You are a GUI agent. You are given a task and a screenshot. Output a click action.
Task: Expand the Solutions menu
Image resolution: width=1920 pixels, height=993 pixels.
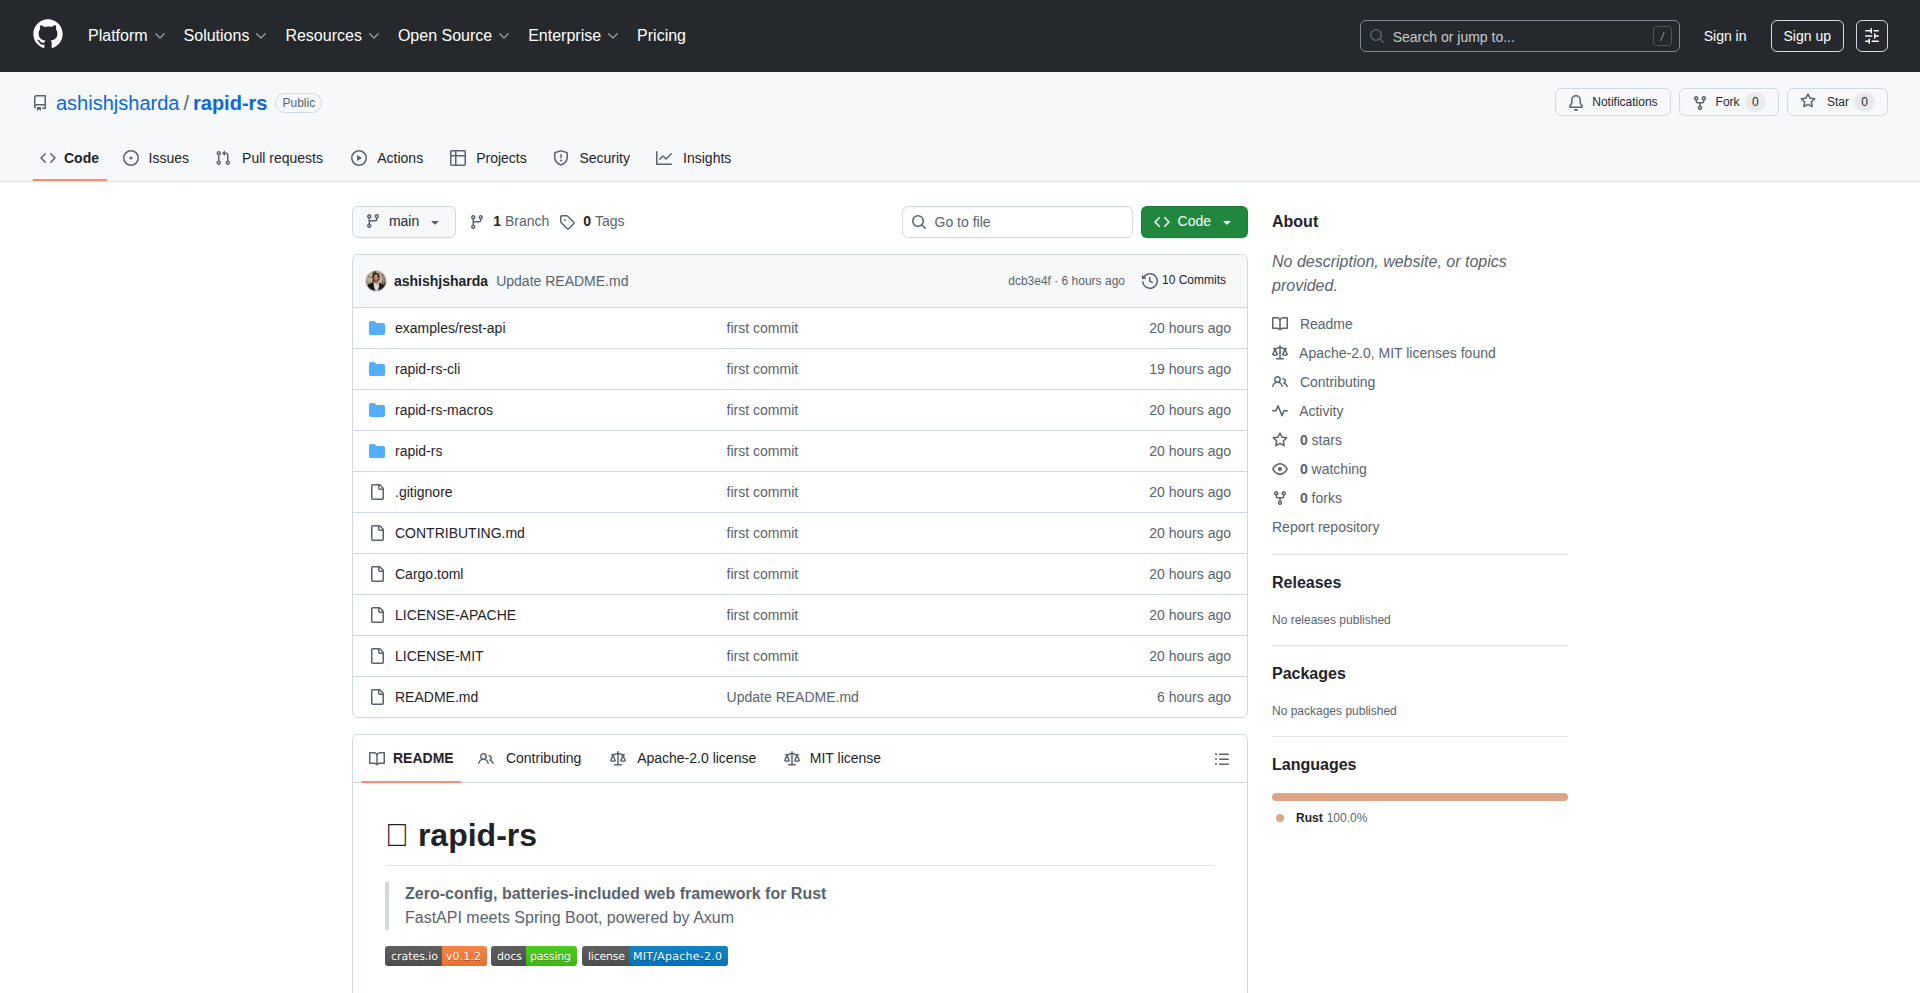225,35
